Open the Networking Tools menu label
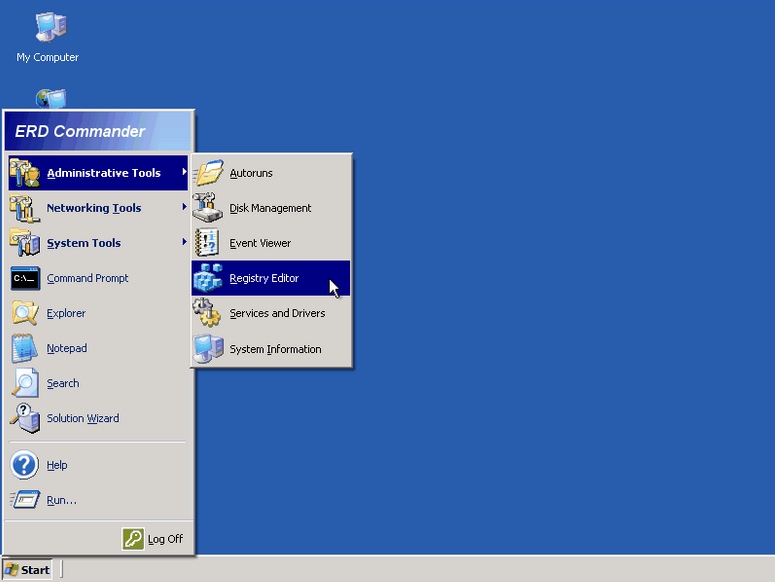 94,208
